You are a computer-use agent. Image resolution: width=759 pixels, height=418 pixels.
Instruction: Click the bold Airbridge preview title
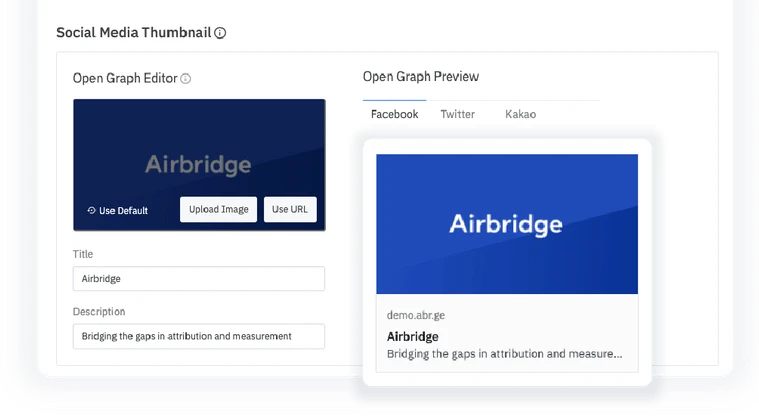[412, 337]
